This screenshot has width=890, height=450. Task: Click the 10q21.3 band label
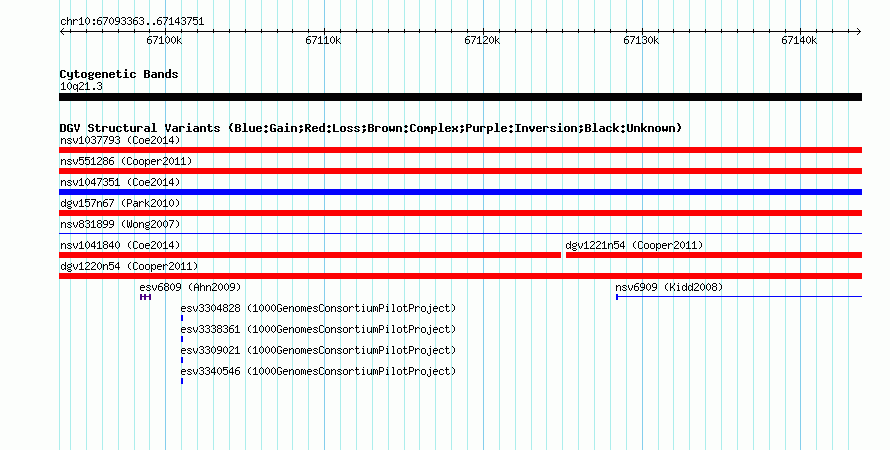point(81,86)
